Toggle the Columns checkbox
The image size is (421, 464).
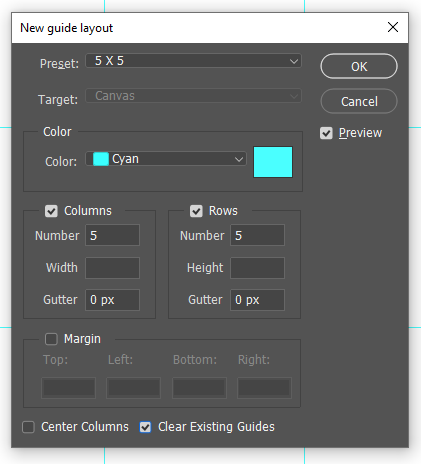(x=51, y=211)
